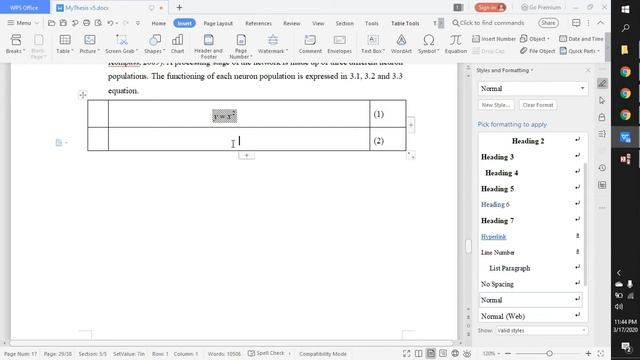Screen dimensions: 640x360
Task: Open the View tab
Action: (318, 24)
